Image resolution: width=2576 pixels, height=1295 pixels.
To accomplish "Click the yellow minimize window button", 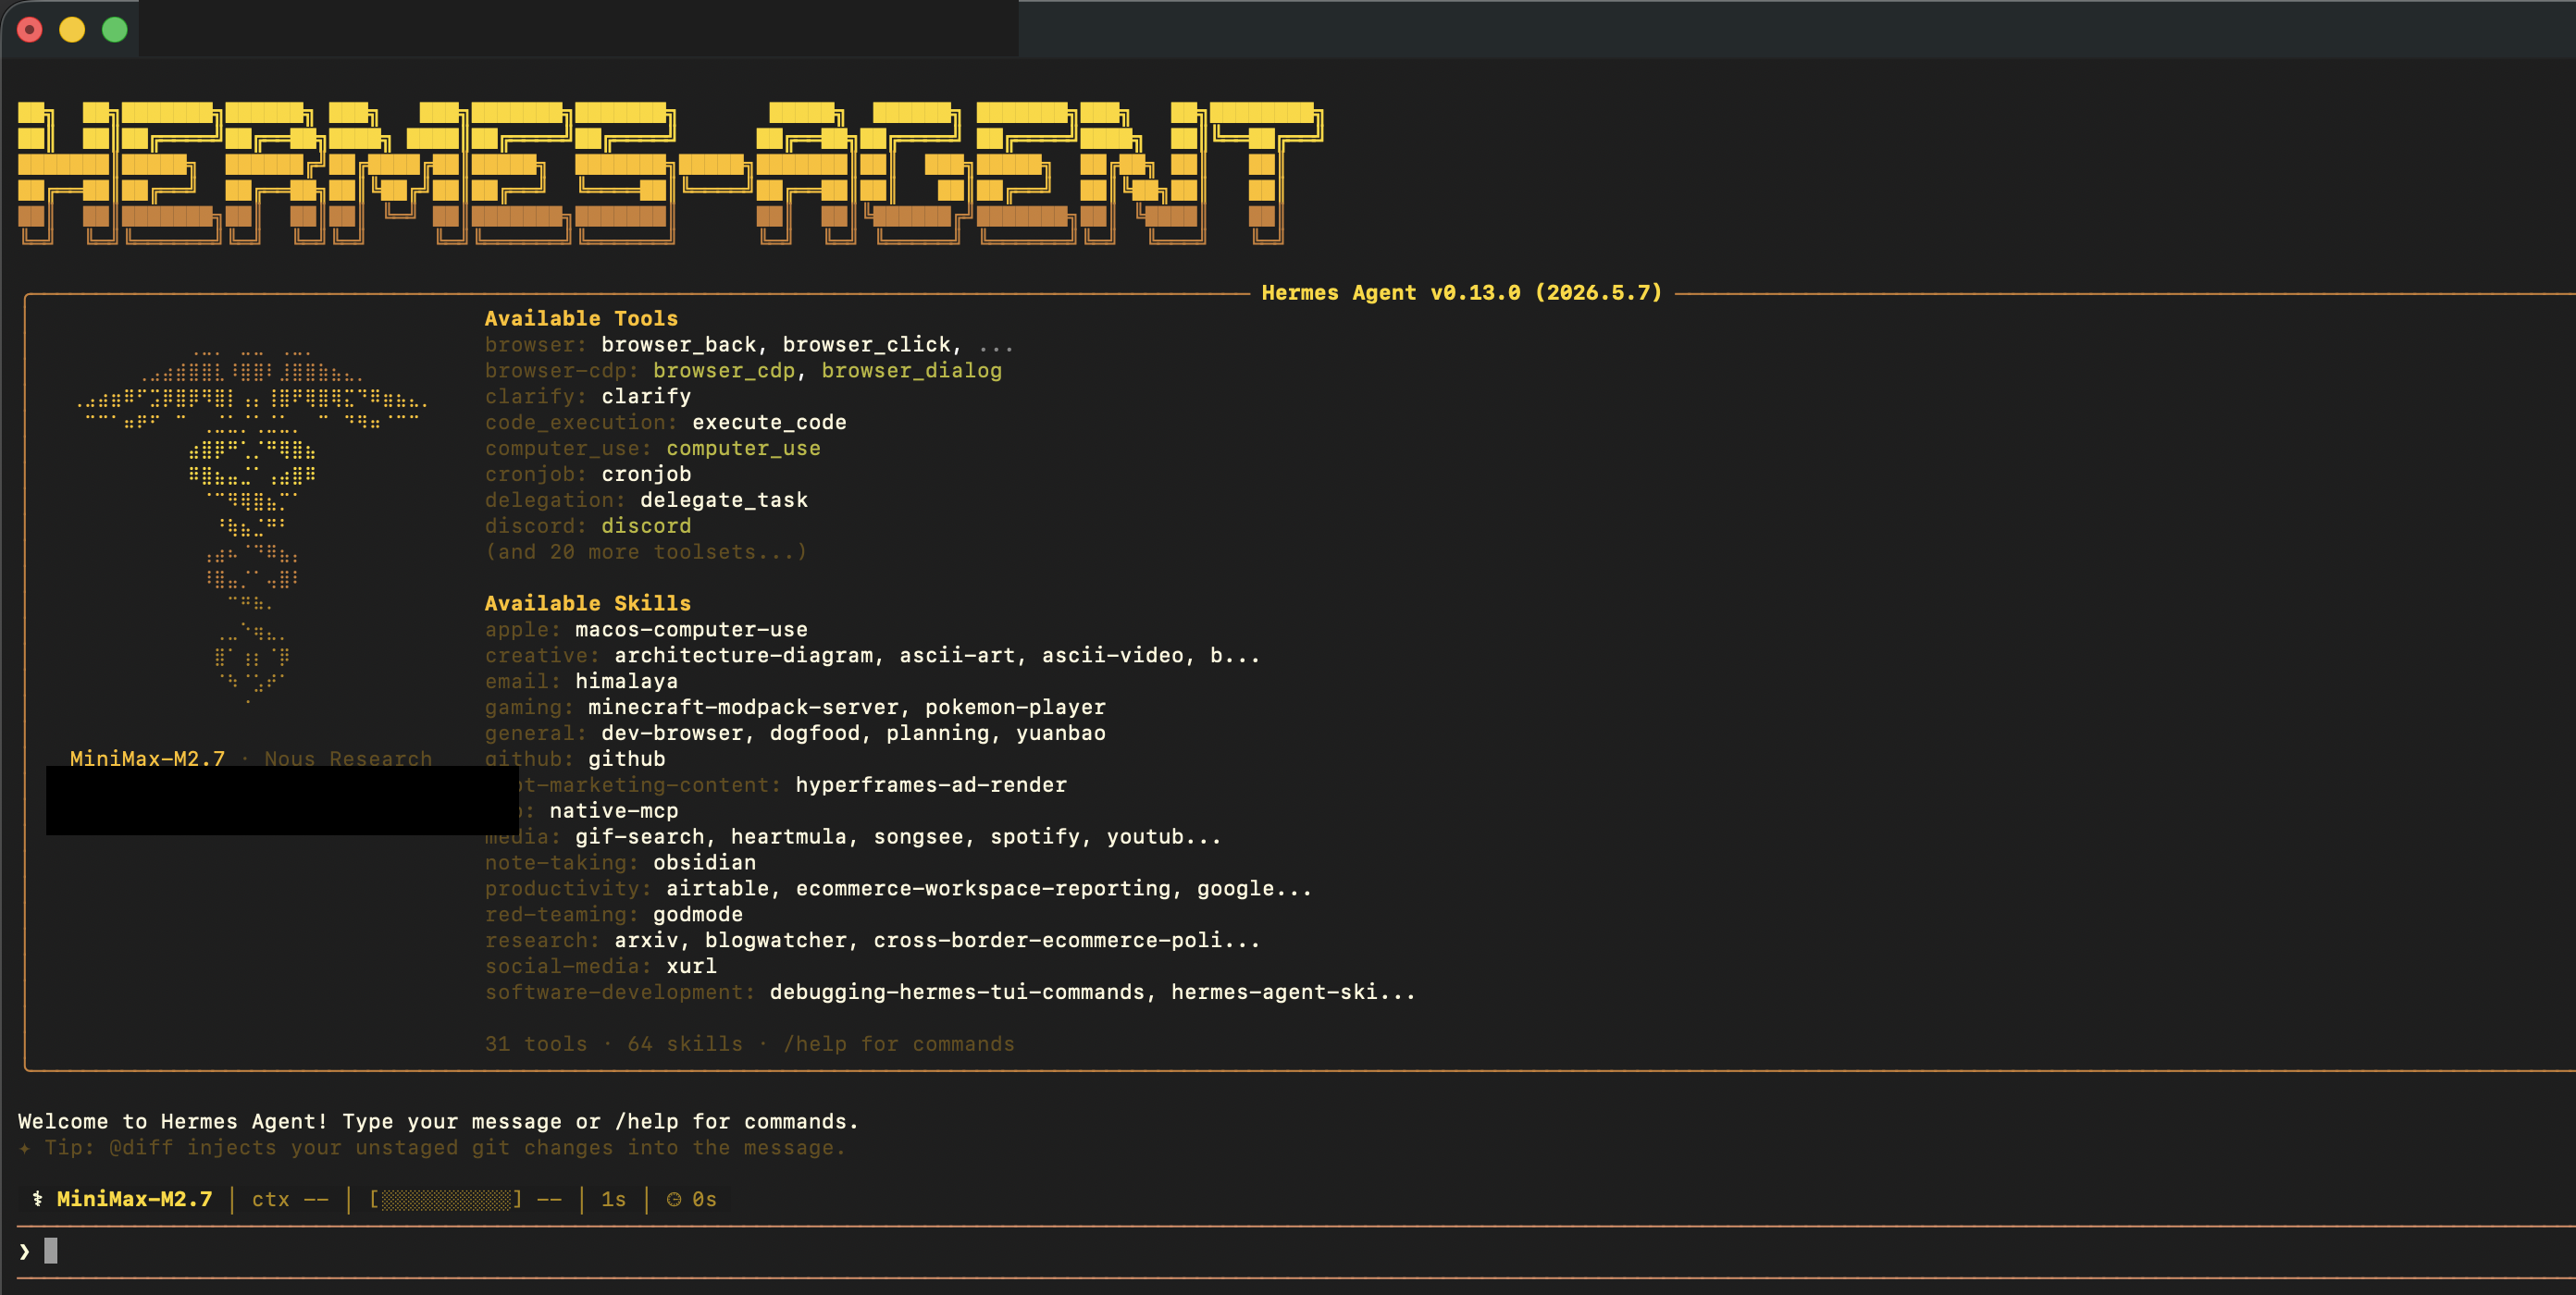I will [x=72, y=30].
